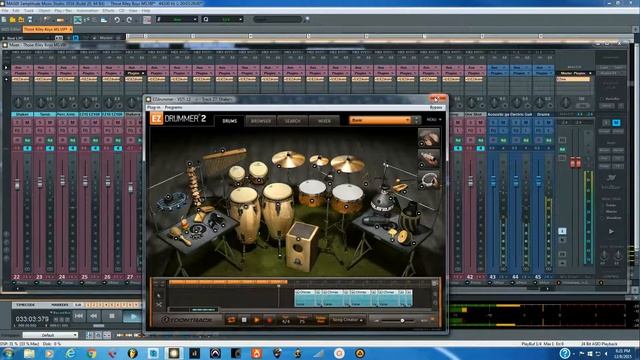Open the EZdrummer MENU dropdown
Image resolution: width=640 pixels, height=360 pixels.
pyautogui.click(x=433, y=120)
